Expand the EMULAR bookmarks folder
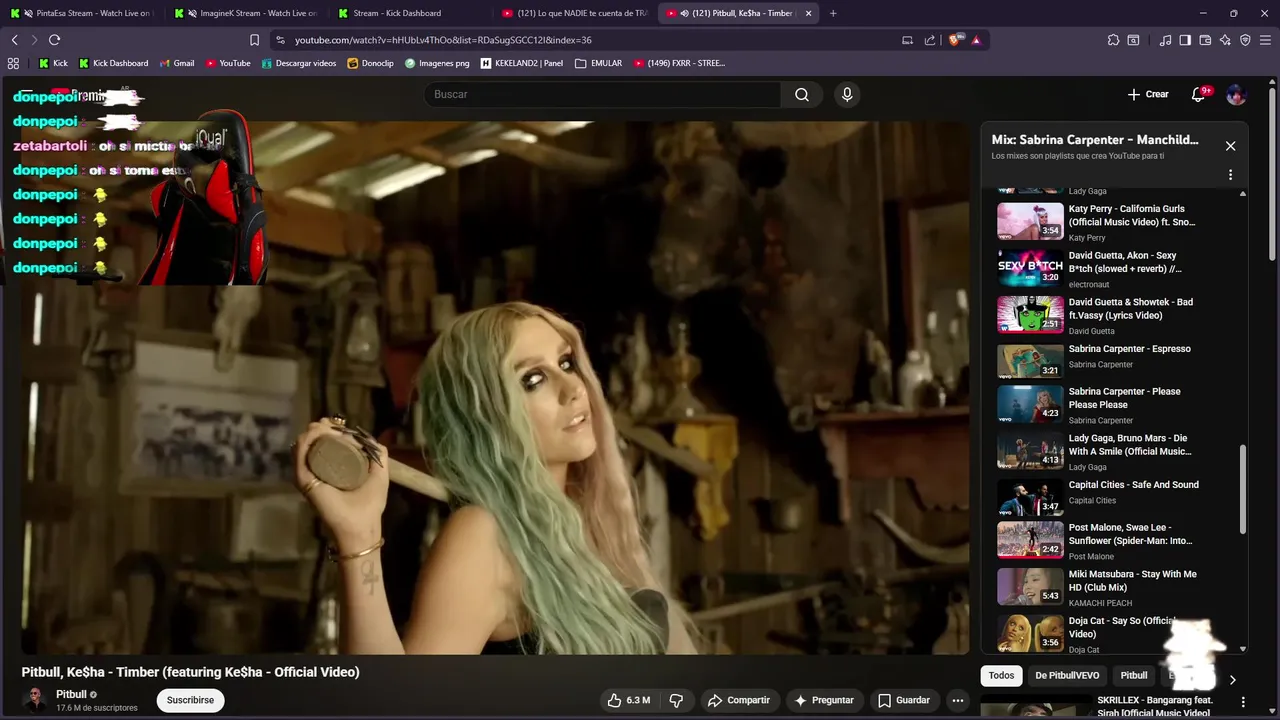This screenshot has height=720, width=1280. coord(598,63)
